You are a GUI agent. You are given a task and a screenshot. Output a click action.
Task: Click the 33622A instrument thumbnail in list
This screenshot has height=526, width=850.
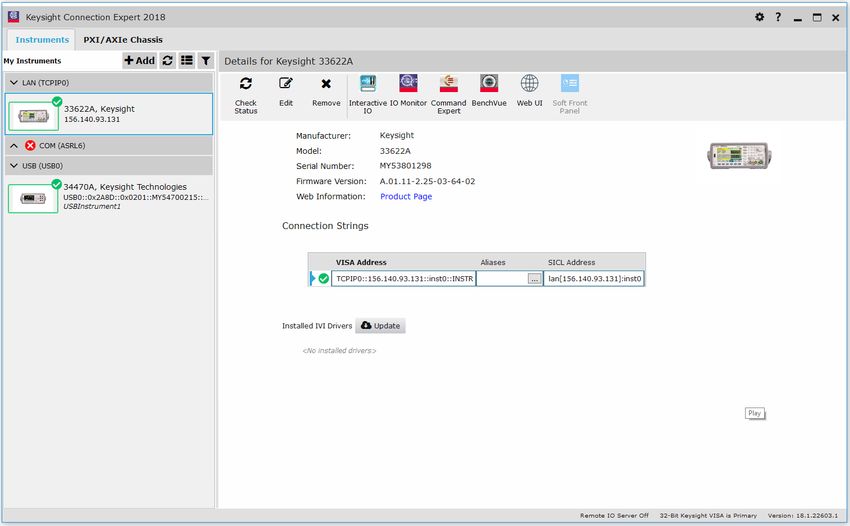coord(34,116)
